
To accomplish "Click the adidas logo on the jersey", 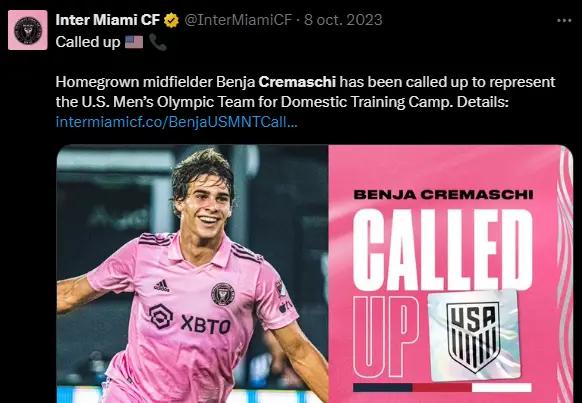I will coord(161,286).
